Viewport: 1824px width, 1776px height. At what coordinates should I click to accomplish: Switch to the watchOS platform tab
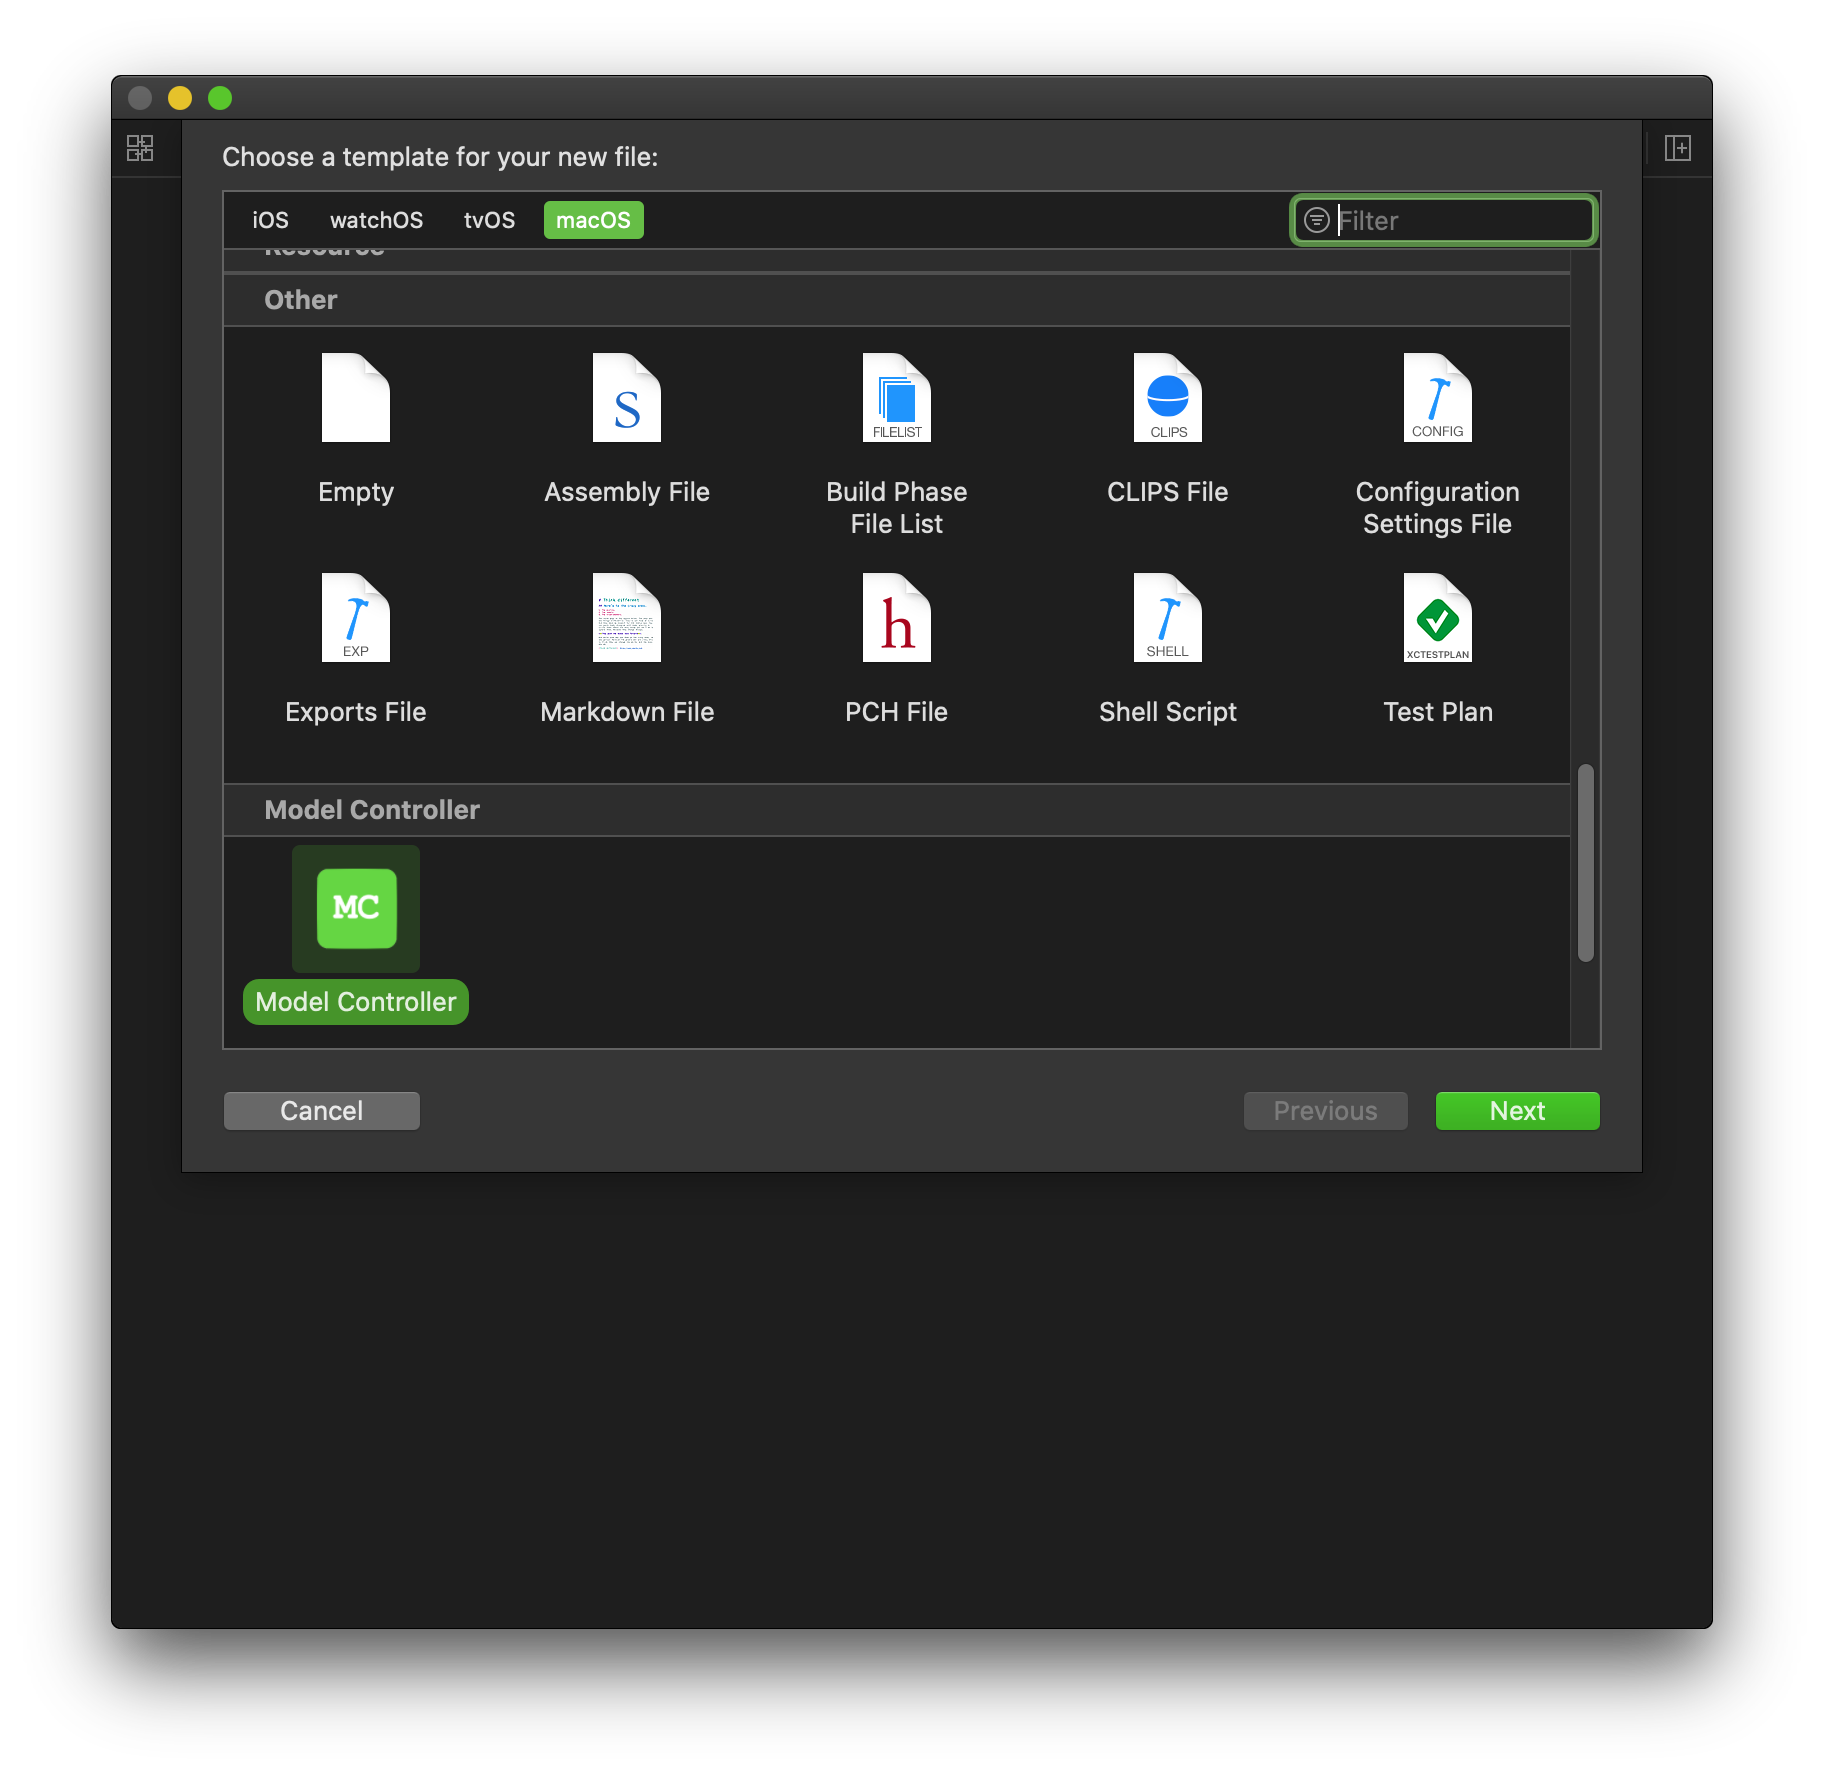click(x=376, y=220)
